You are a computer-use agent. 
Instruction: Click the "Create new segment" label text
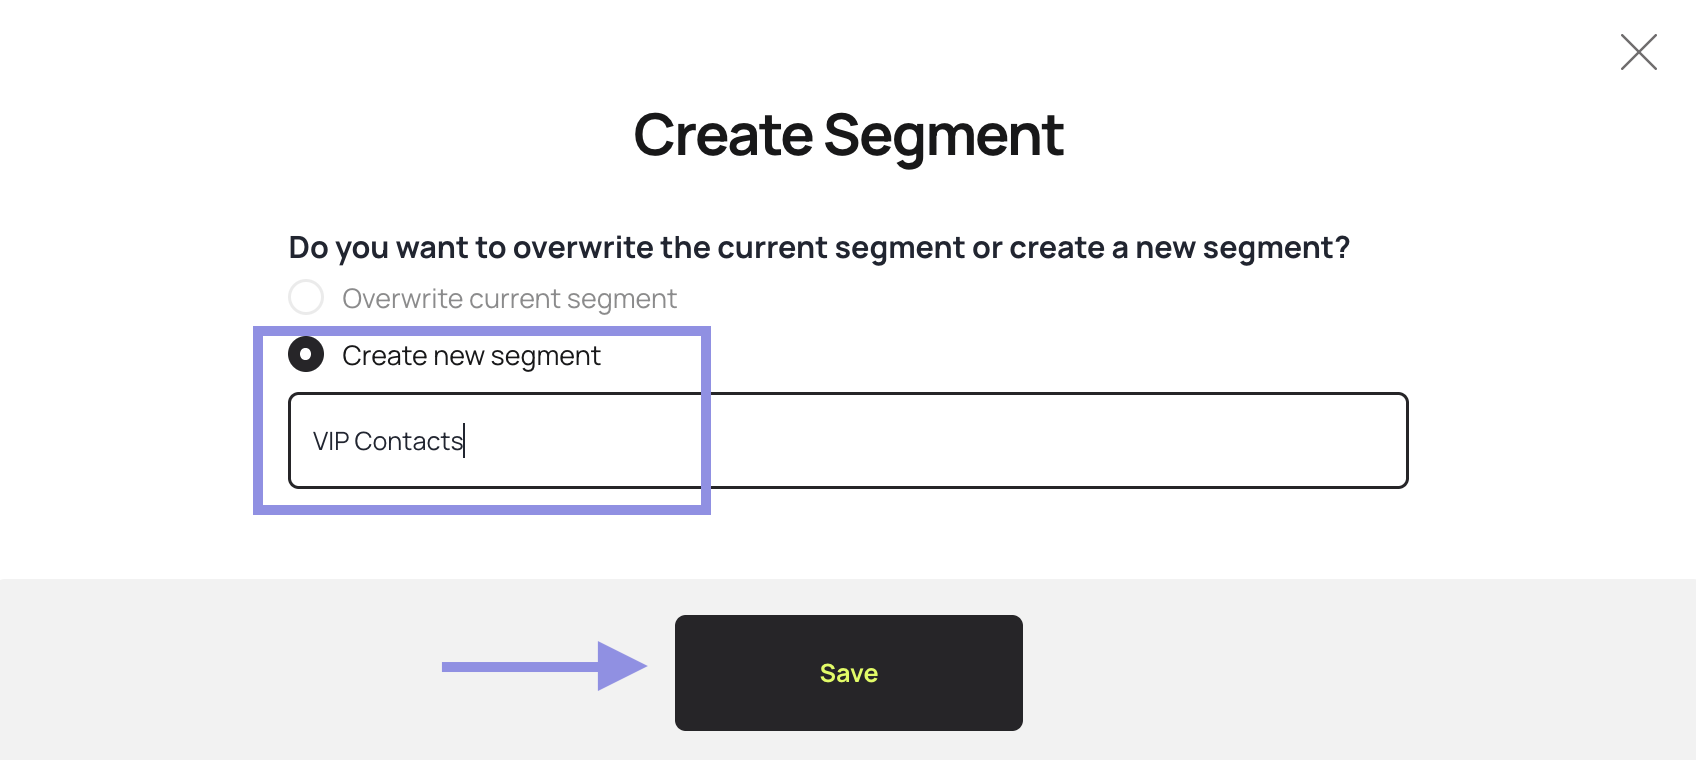point(471,356)
